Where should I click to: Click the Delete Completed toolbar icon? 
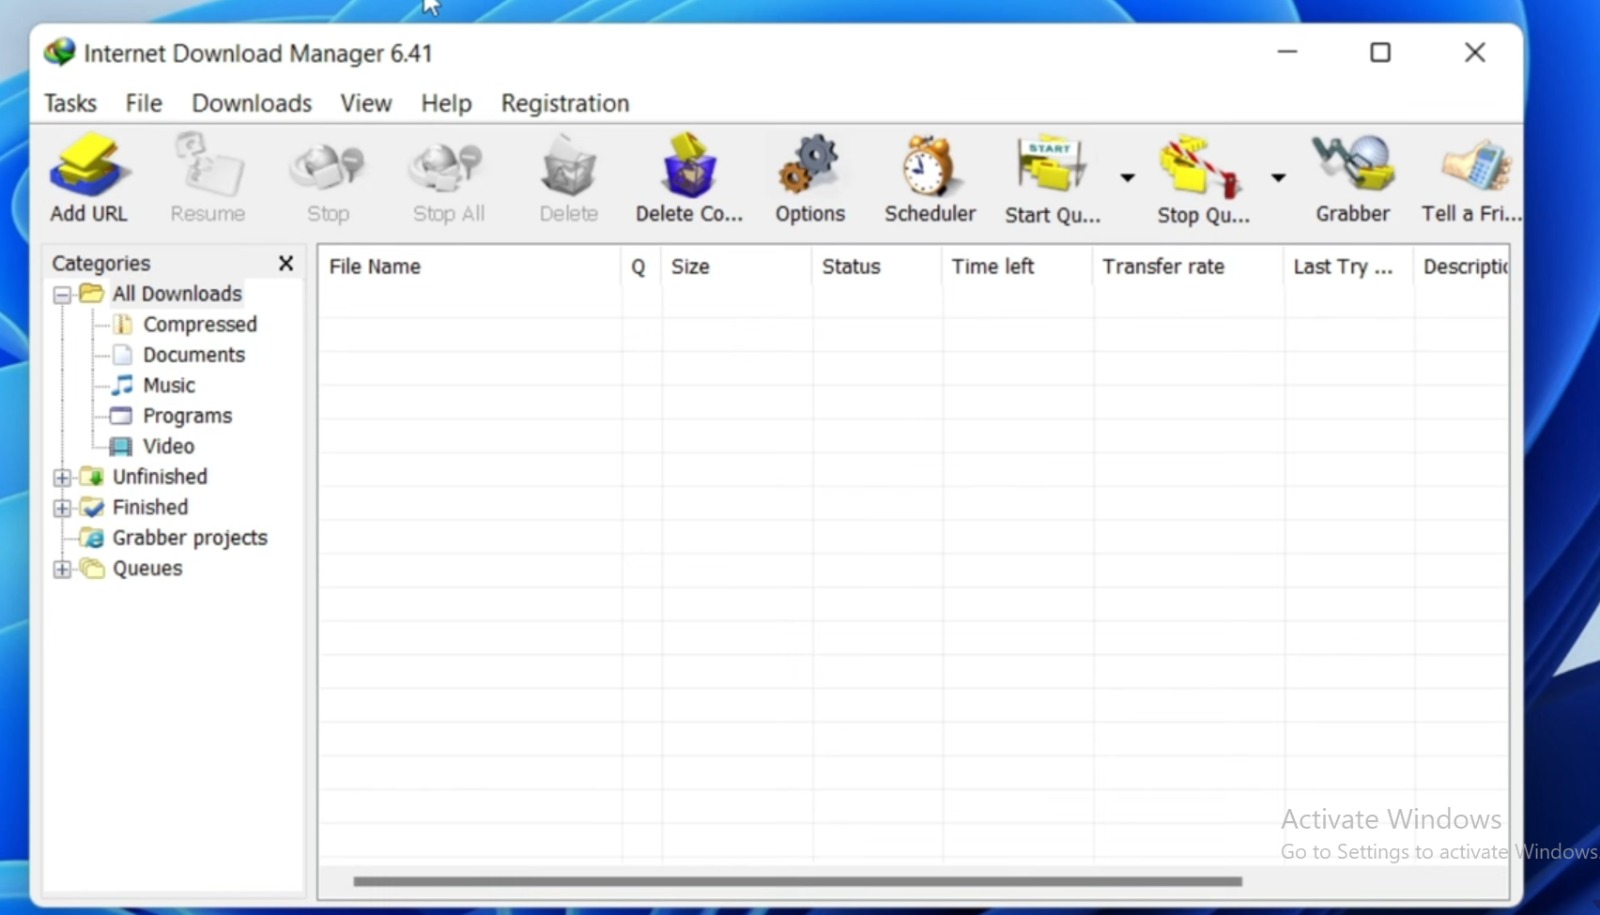click(x=689, y=167)
